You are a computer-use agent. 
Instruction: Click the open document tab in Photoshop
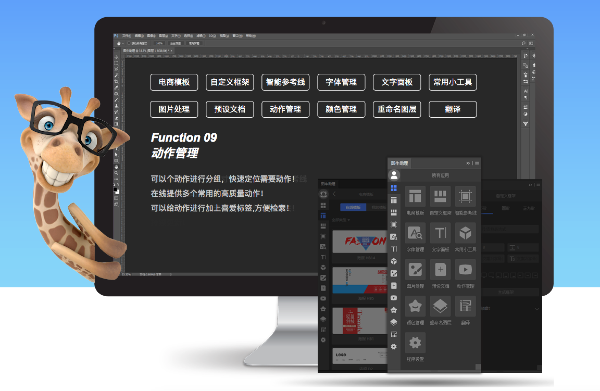tap(148, 51)
